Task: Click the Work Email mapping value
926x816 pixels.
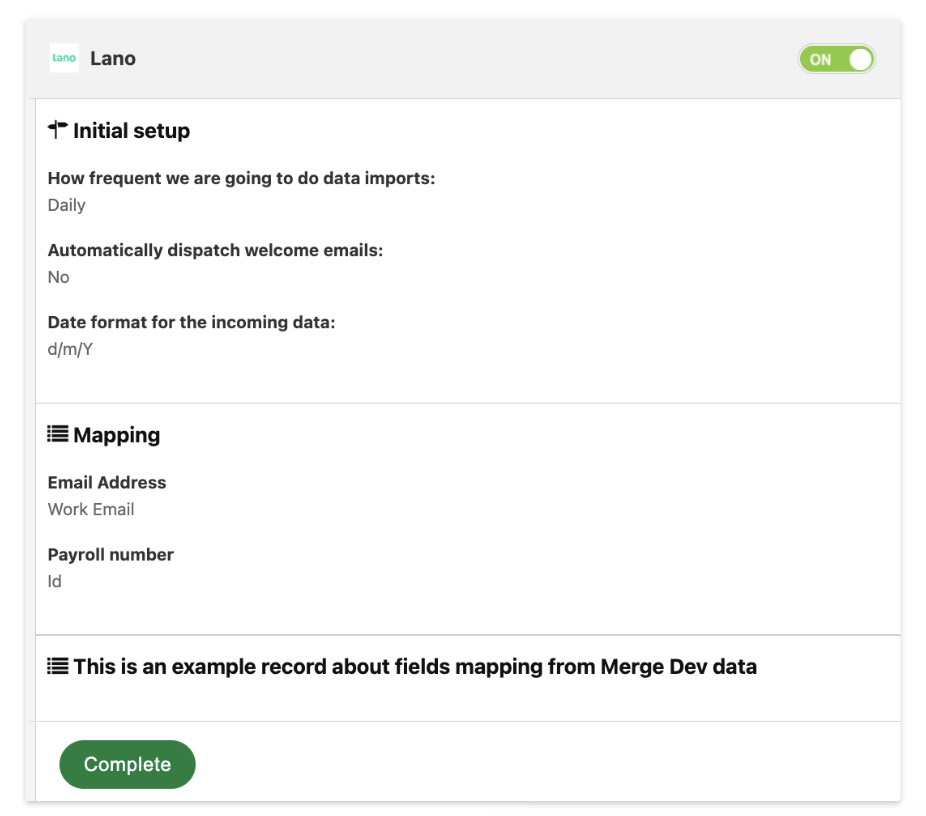Action: 91,510
